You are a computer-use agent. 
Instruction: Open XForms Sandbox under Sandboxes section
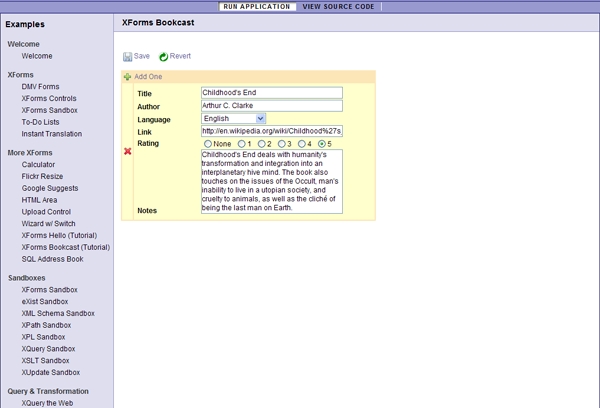click(x=49, y=290)
